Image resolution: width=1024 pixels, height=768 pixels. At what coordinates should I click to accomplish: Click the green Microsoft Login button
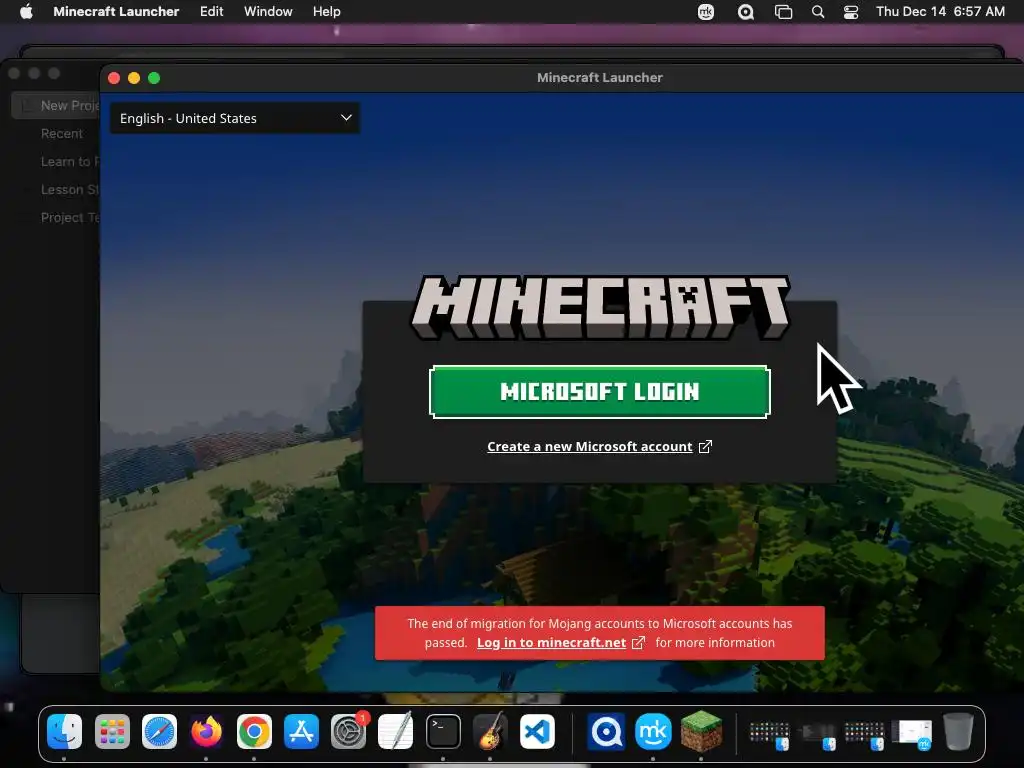pyautogui.click(x=600, y=392)
